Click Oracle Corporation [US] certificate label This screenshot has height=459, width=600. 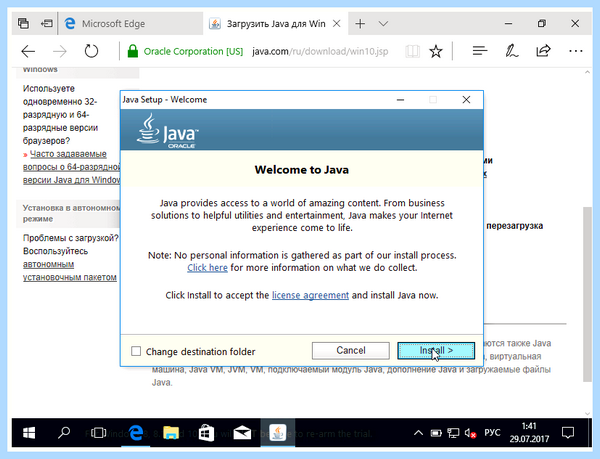(193, 51)
